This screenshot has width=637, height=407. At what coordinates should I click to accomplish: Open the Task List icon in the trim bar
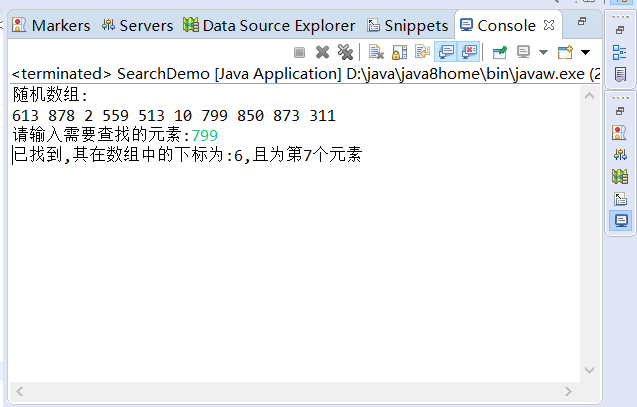click(620, 74)
